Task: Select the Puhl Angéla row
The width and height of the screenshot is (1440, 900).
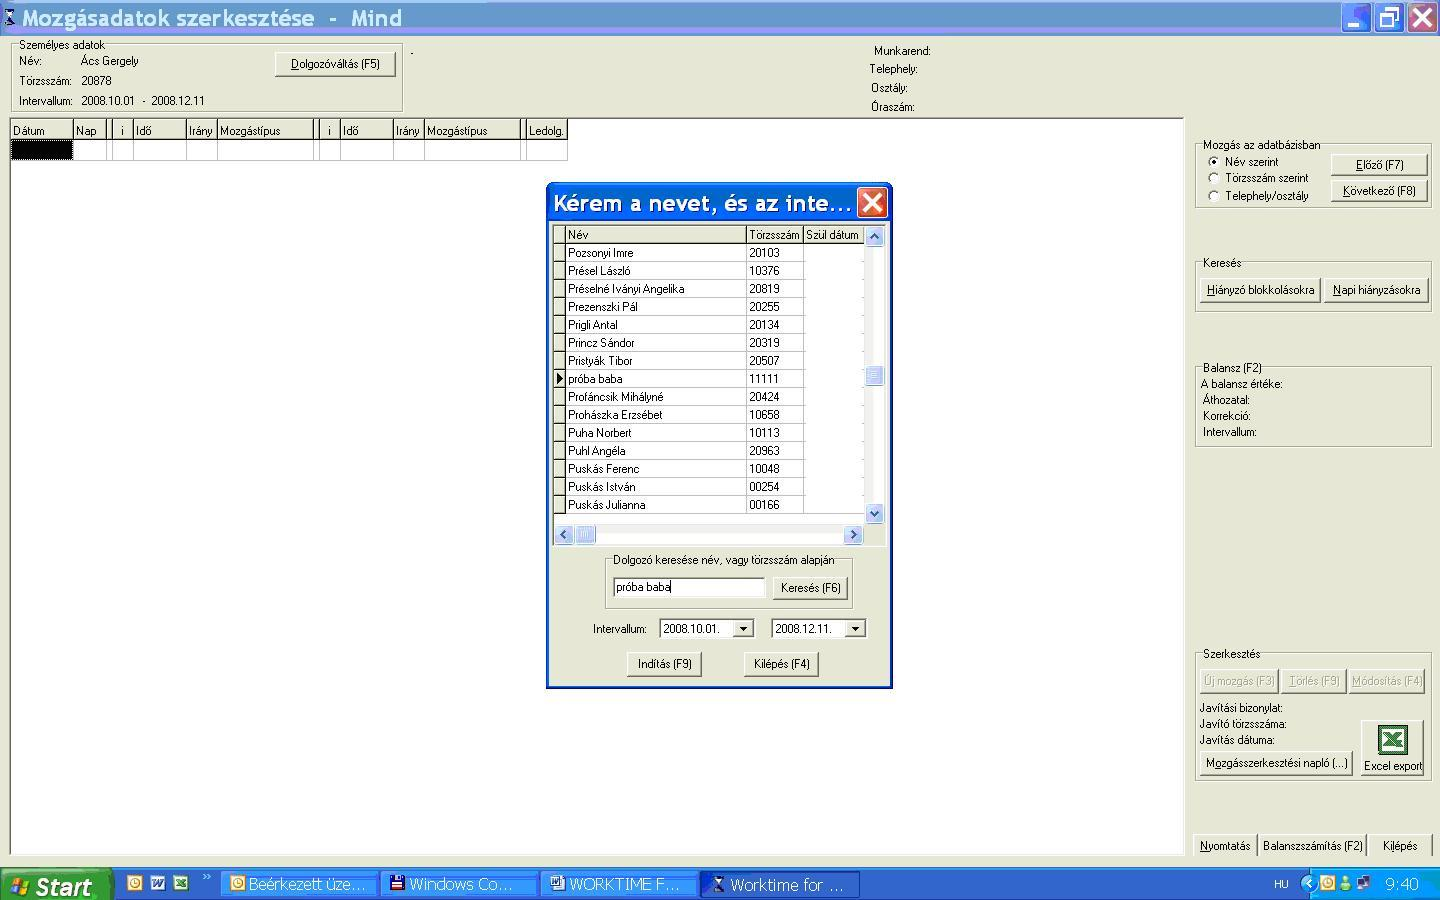Action: (x=709, y=451)
